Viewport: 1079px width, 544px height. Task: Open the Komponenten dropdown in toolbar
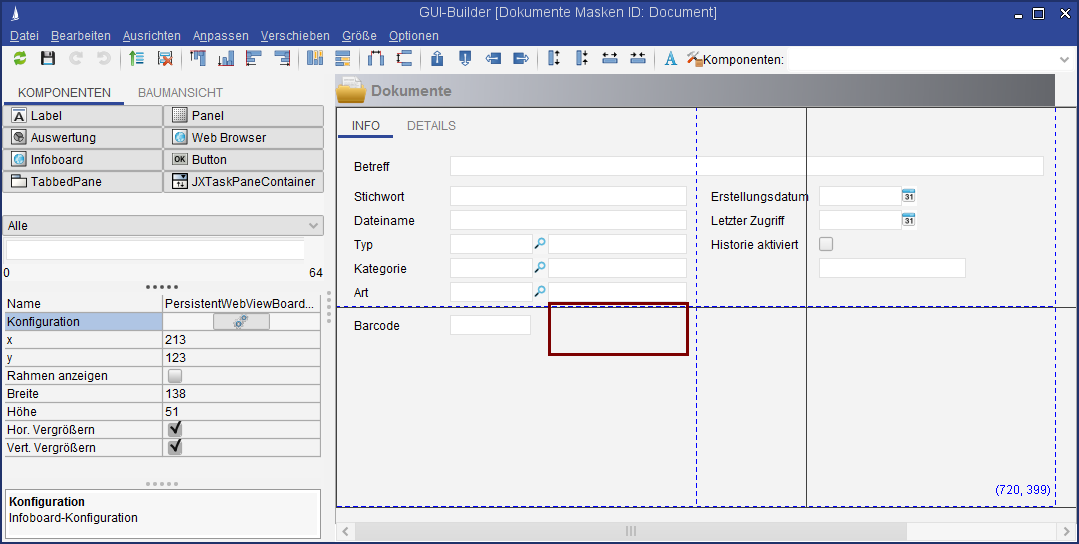click(x=1064, y=60)
